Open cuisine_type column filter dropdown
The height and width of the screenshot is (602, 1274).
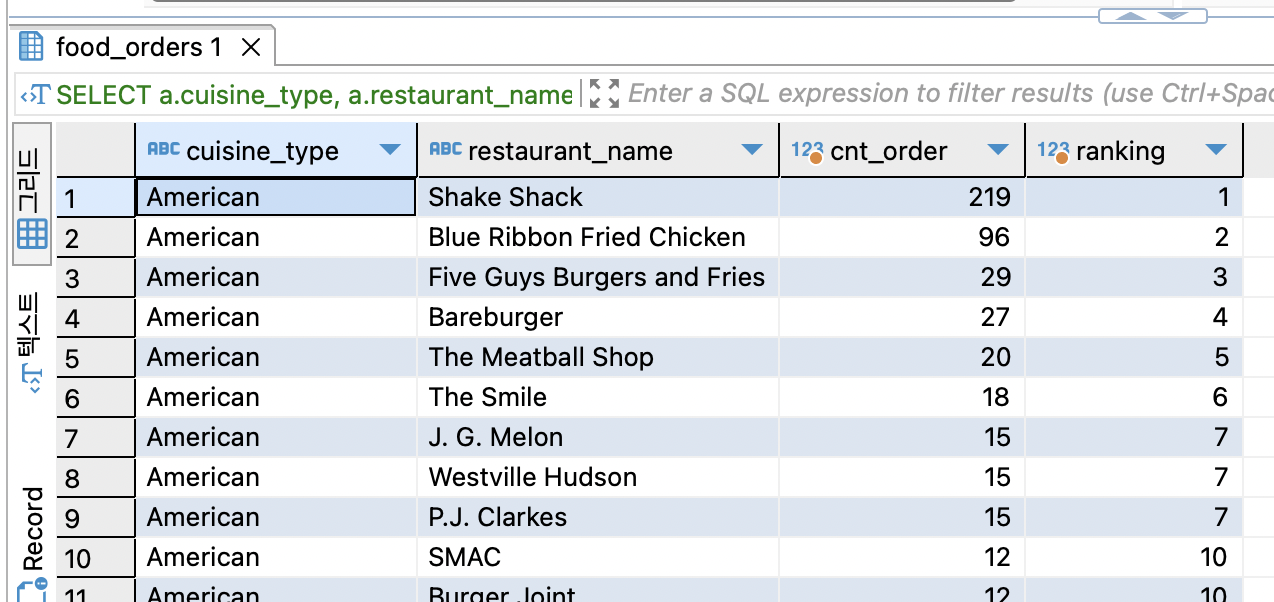390,150
